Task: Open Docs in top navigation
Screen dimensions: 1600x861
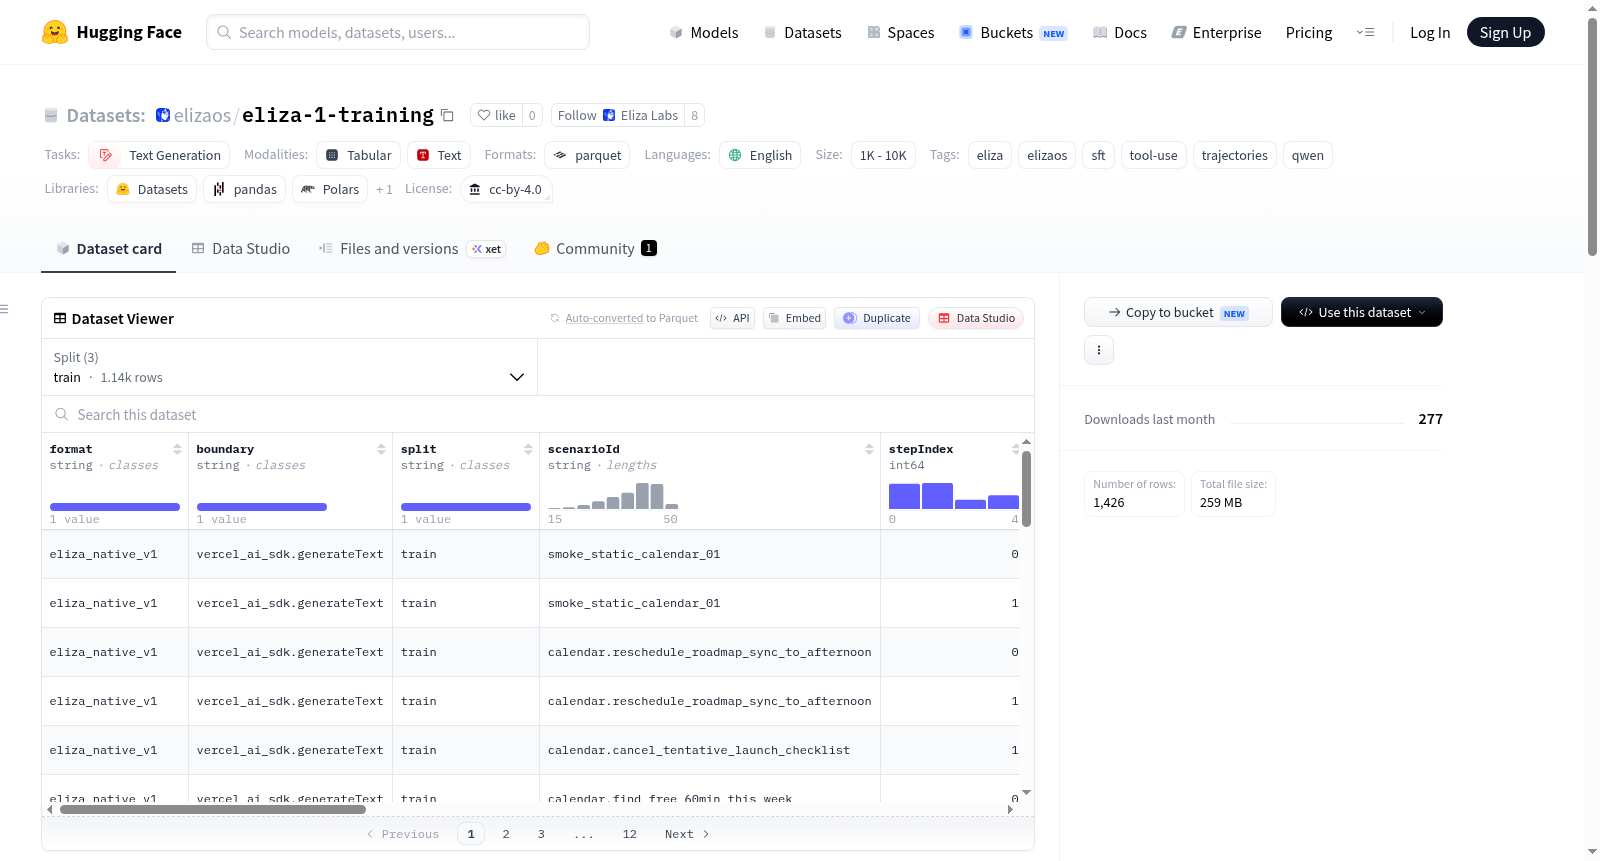Action: pos(1119,32)
